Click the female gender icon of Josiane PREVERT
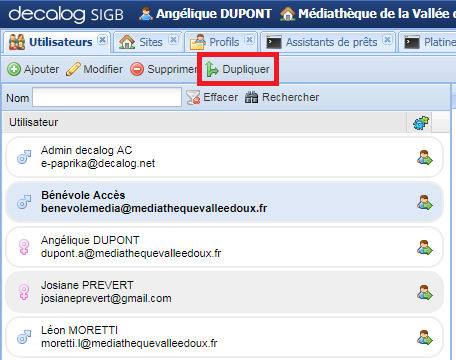The width and height of the screenshot is (456, 360). [x=24, y=292]
